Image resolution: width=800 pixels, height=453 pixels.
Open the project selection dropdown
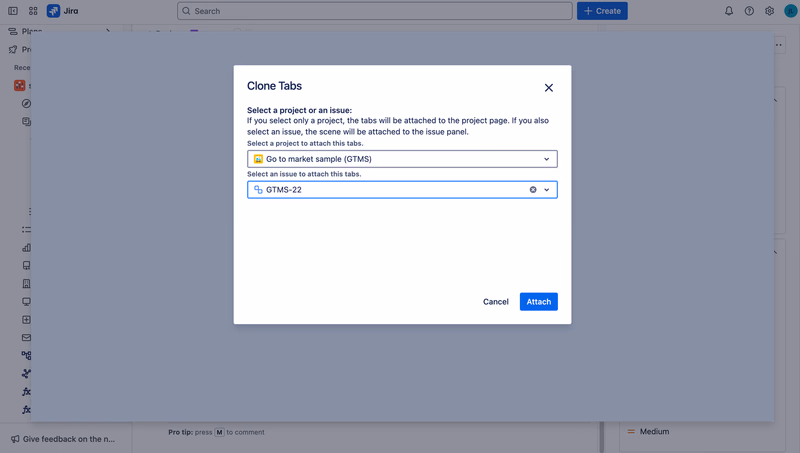(402, 159)
